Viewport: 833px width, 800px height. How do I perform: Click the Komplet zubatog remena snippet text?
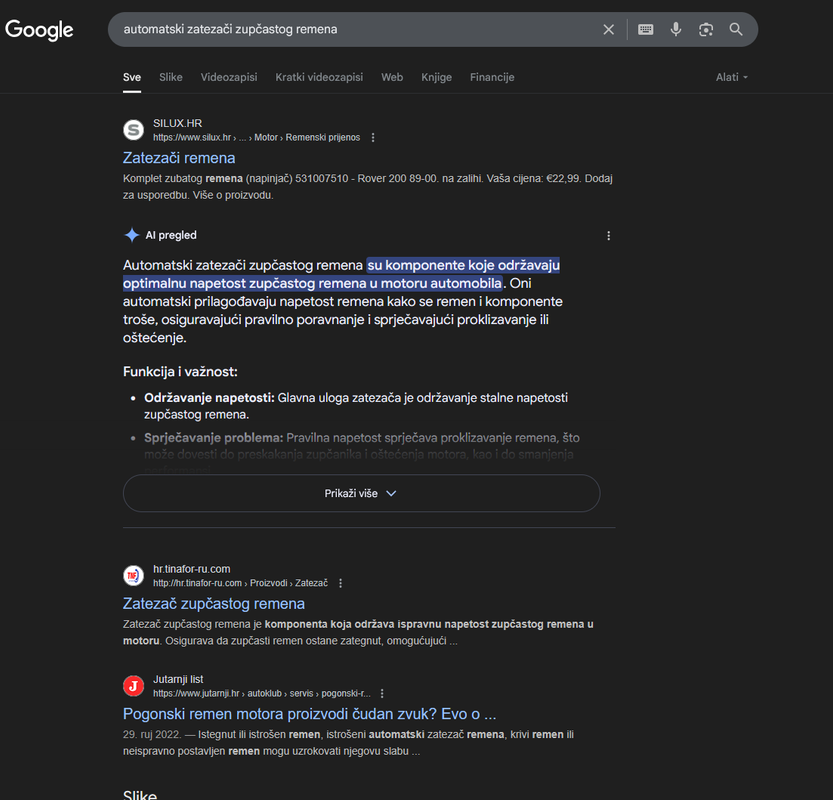(x=368, y=187)
